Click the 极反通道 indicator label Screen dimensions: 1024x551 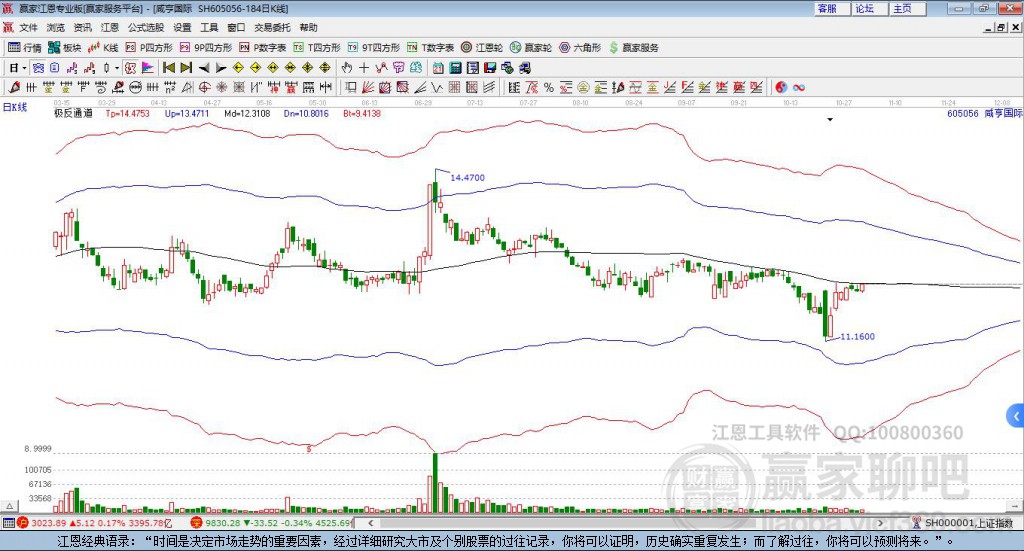(x=73, y=113)
